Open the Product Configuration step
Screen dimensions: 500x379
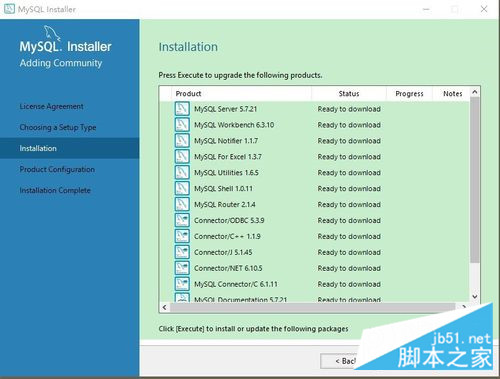coord(57,169)
